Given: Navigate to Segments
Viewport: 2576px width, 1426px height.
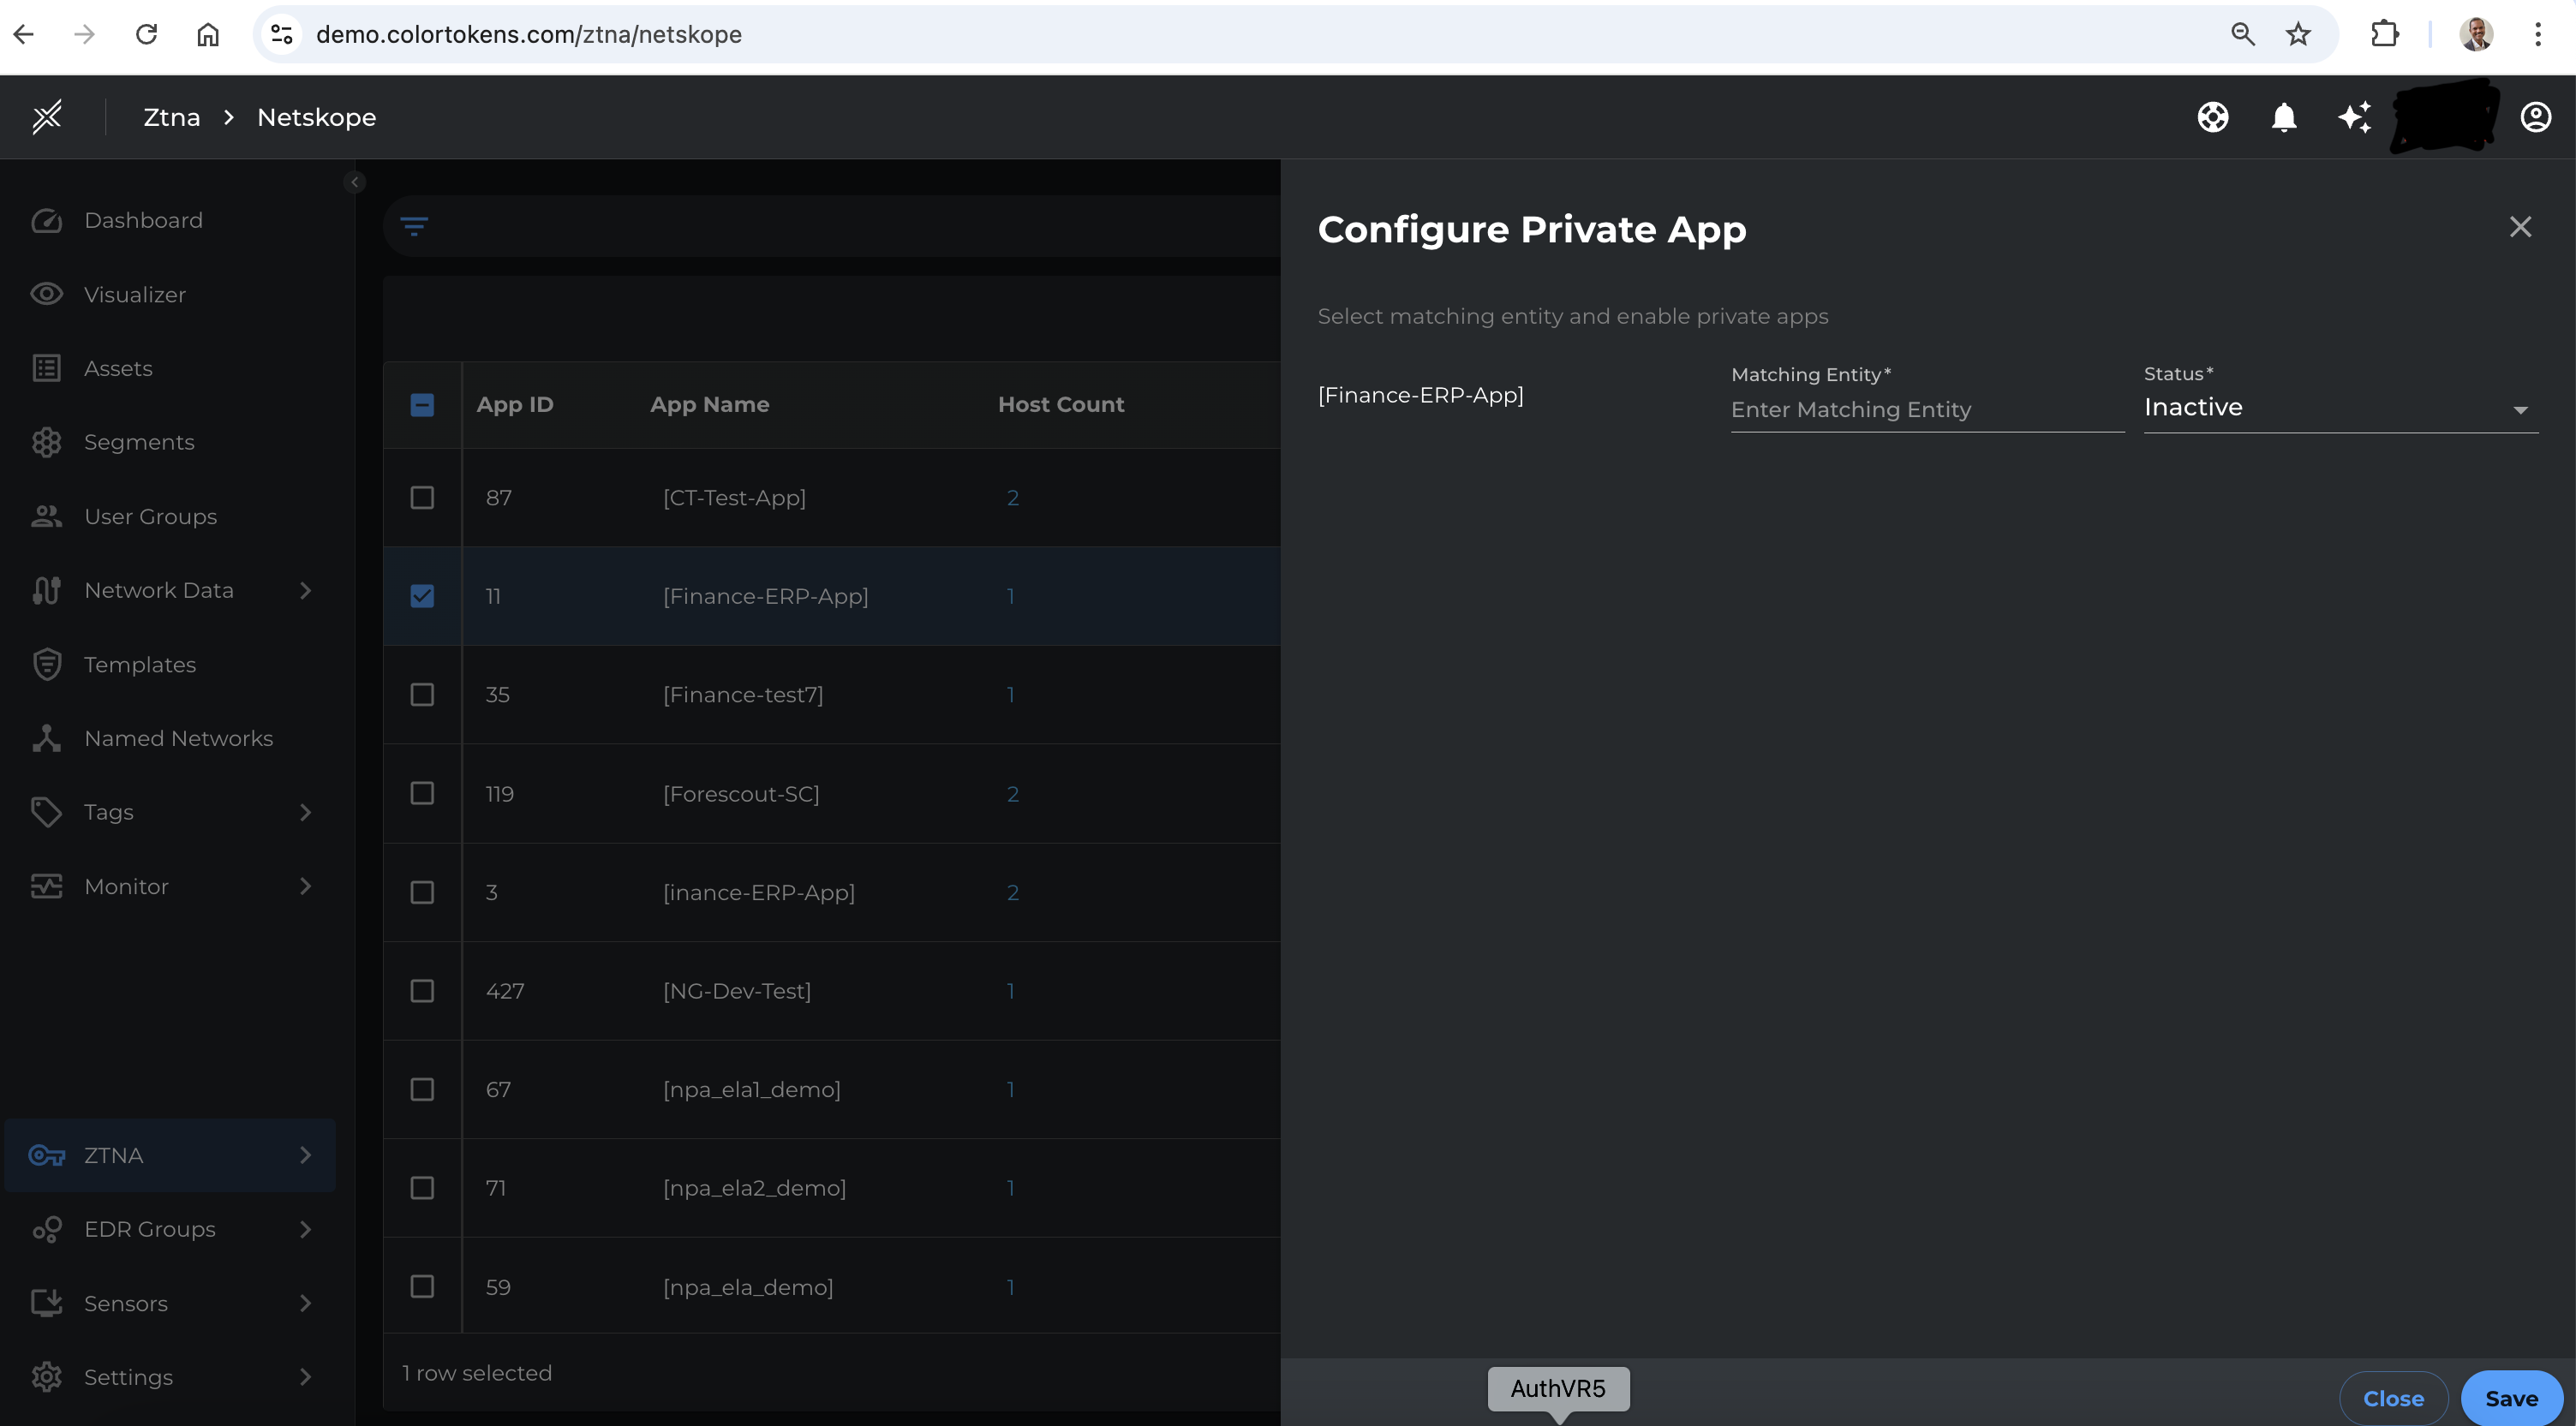Looking at the screenshot, I should point(138,441).
